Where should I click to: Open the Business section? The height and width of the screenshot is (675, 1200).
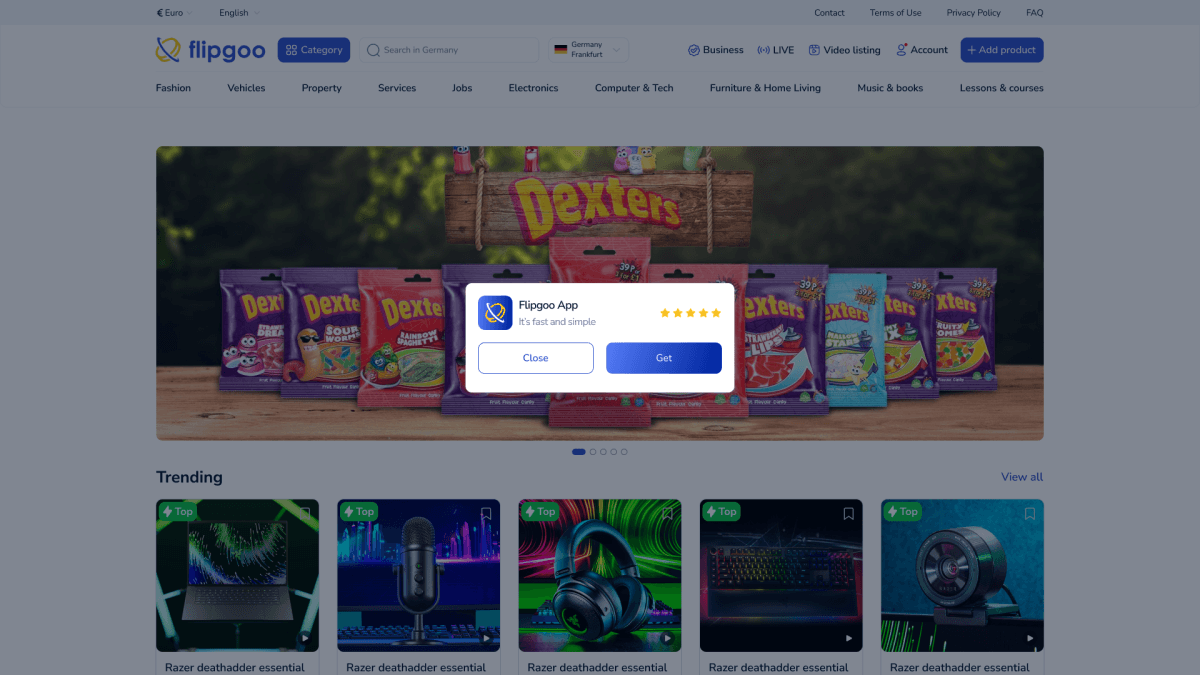tap(715, 50)
